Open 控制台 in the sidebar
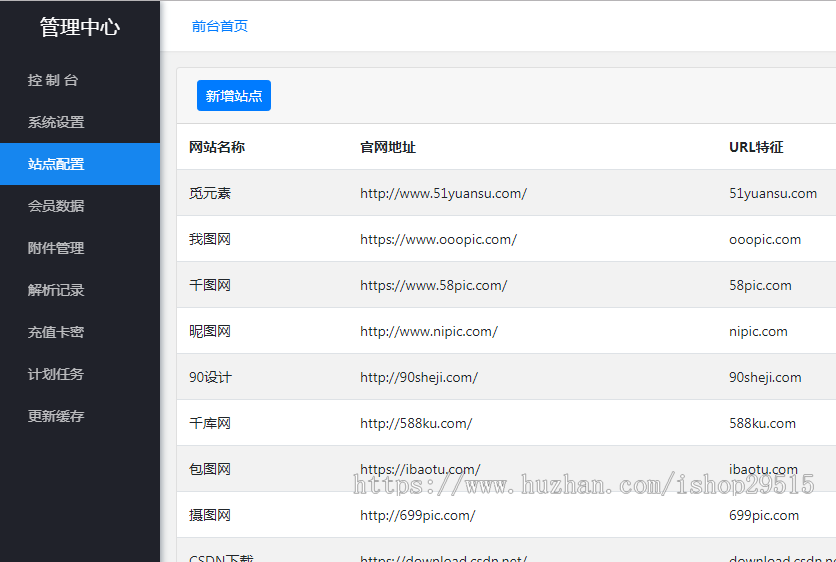 [x=79, y=80]
